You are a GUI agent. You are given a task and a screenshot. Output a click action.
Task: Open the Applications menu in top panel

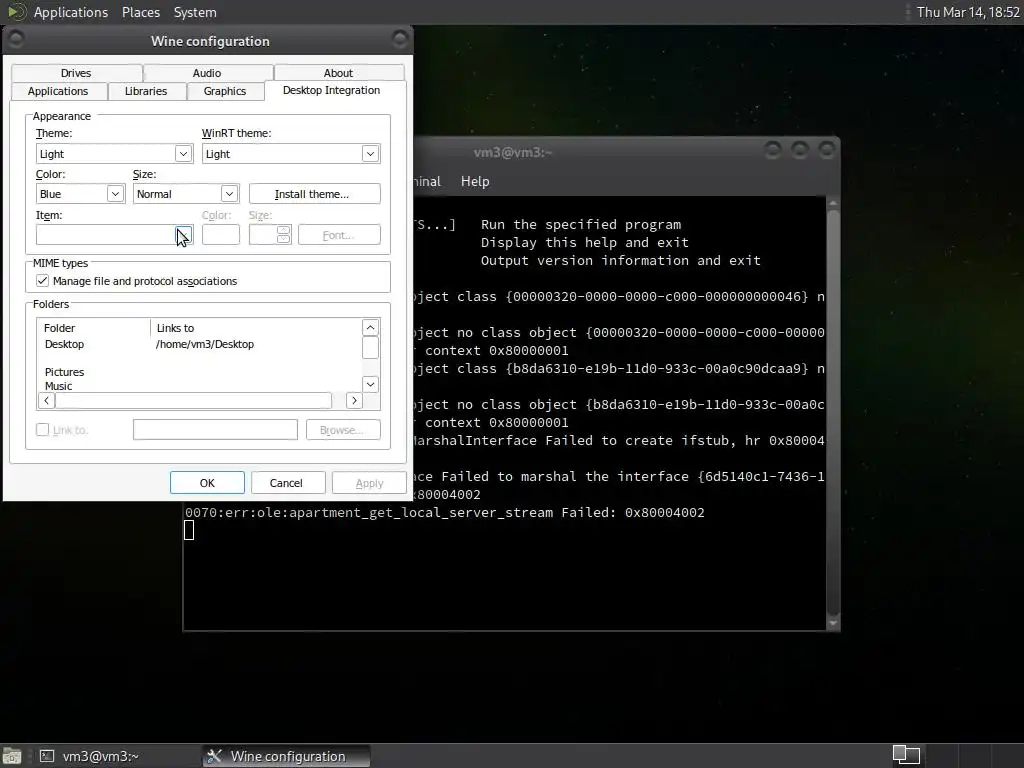[71, 12]
